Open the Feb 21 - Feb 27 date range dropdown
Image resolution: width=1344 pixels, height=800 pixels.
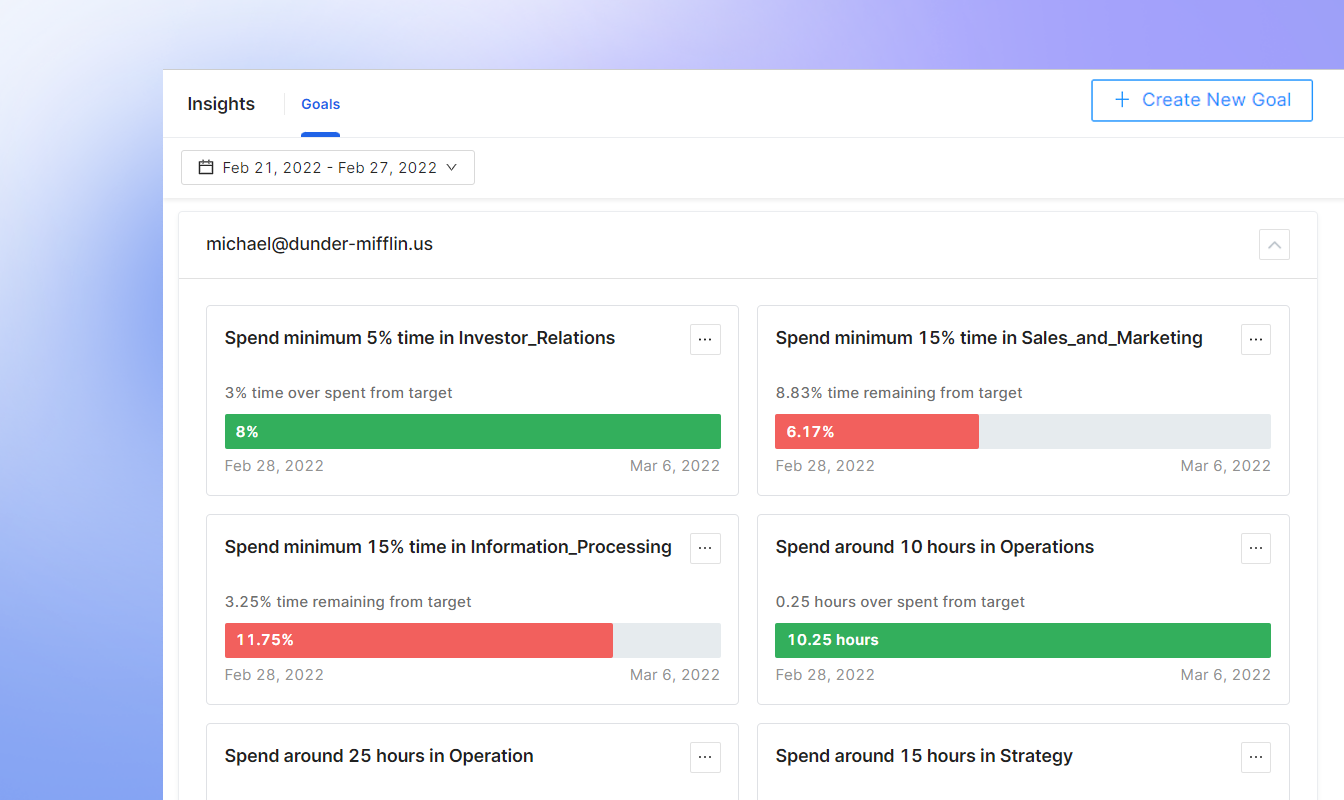[x=328, y=167]
